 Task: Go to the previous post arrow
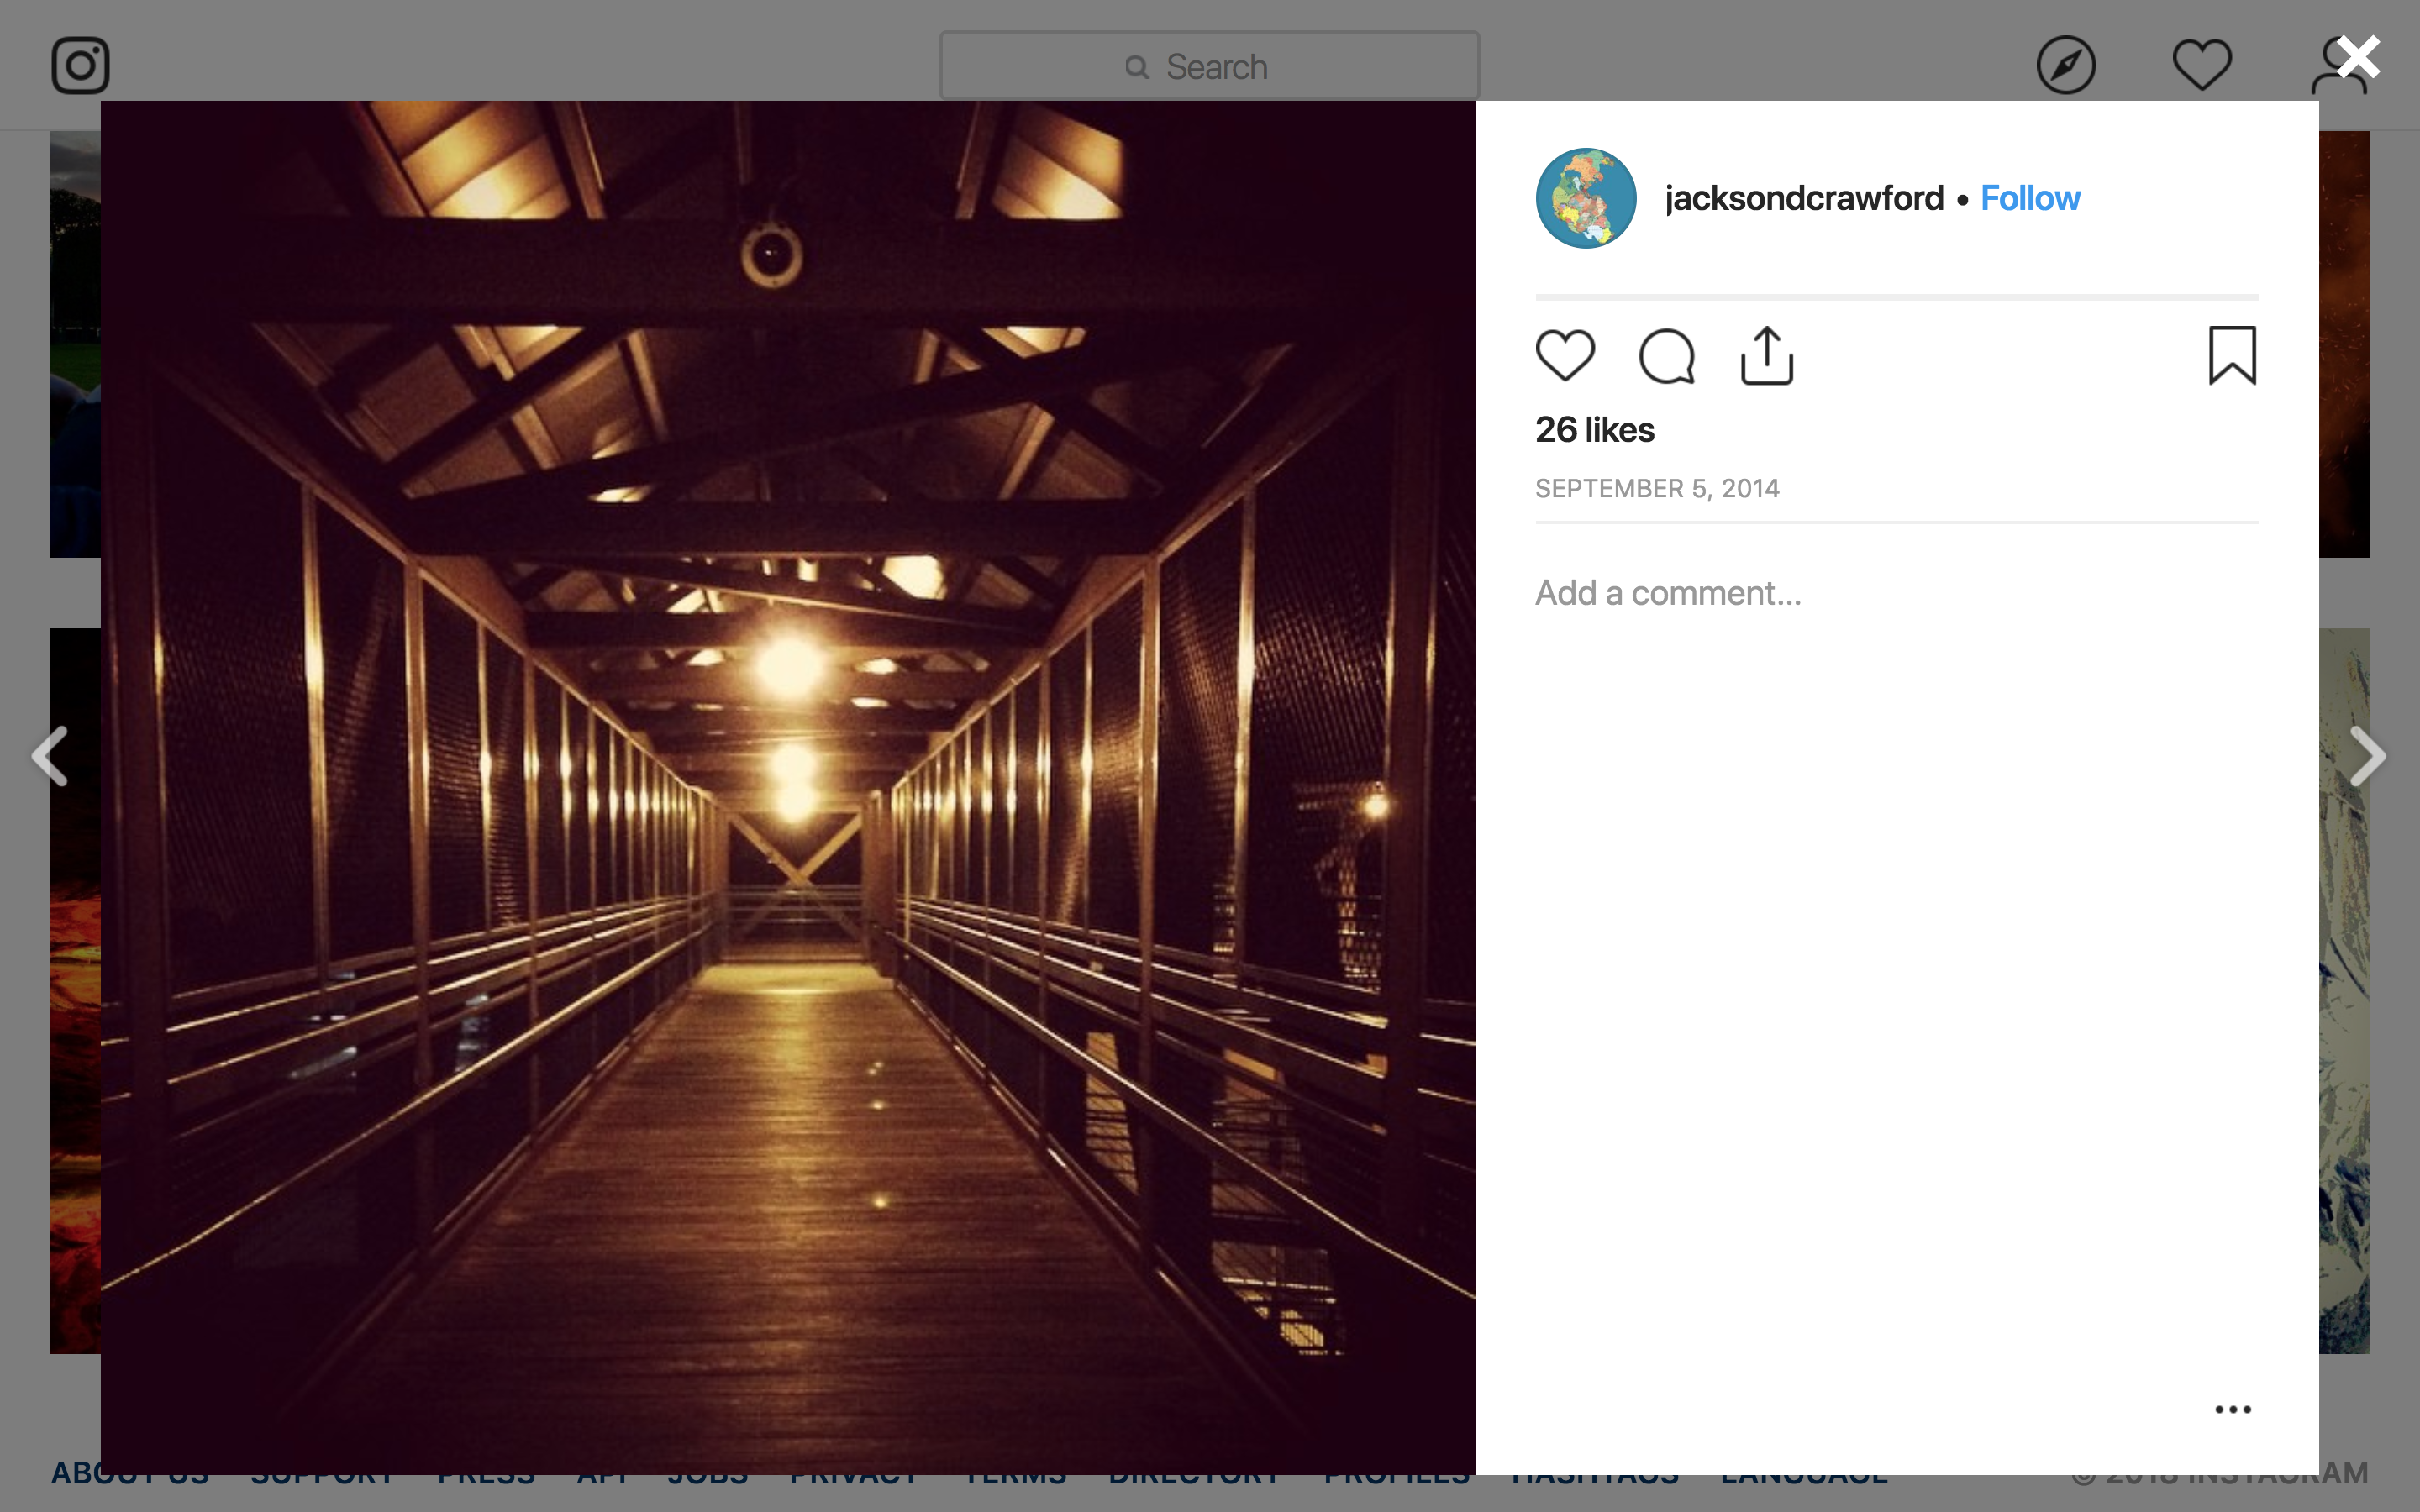(50, 756)
